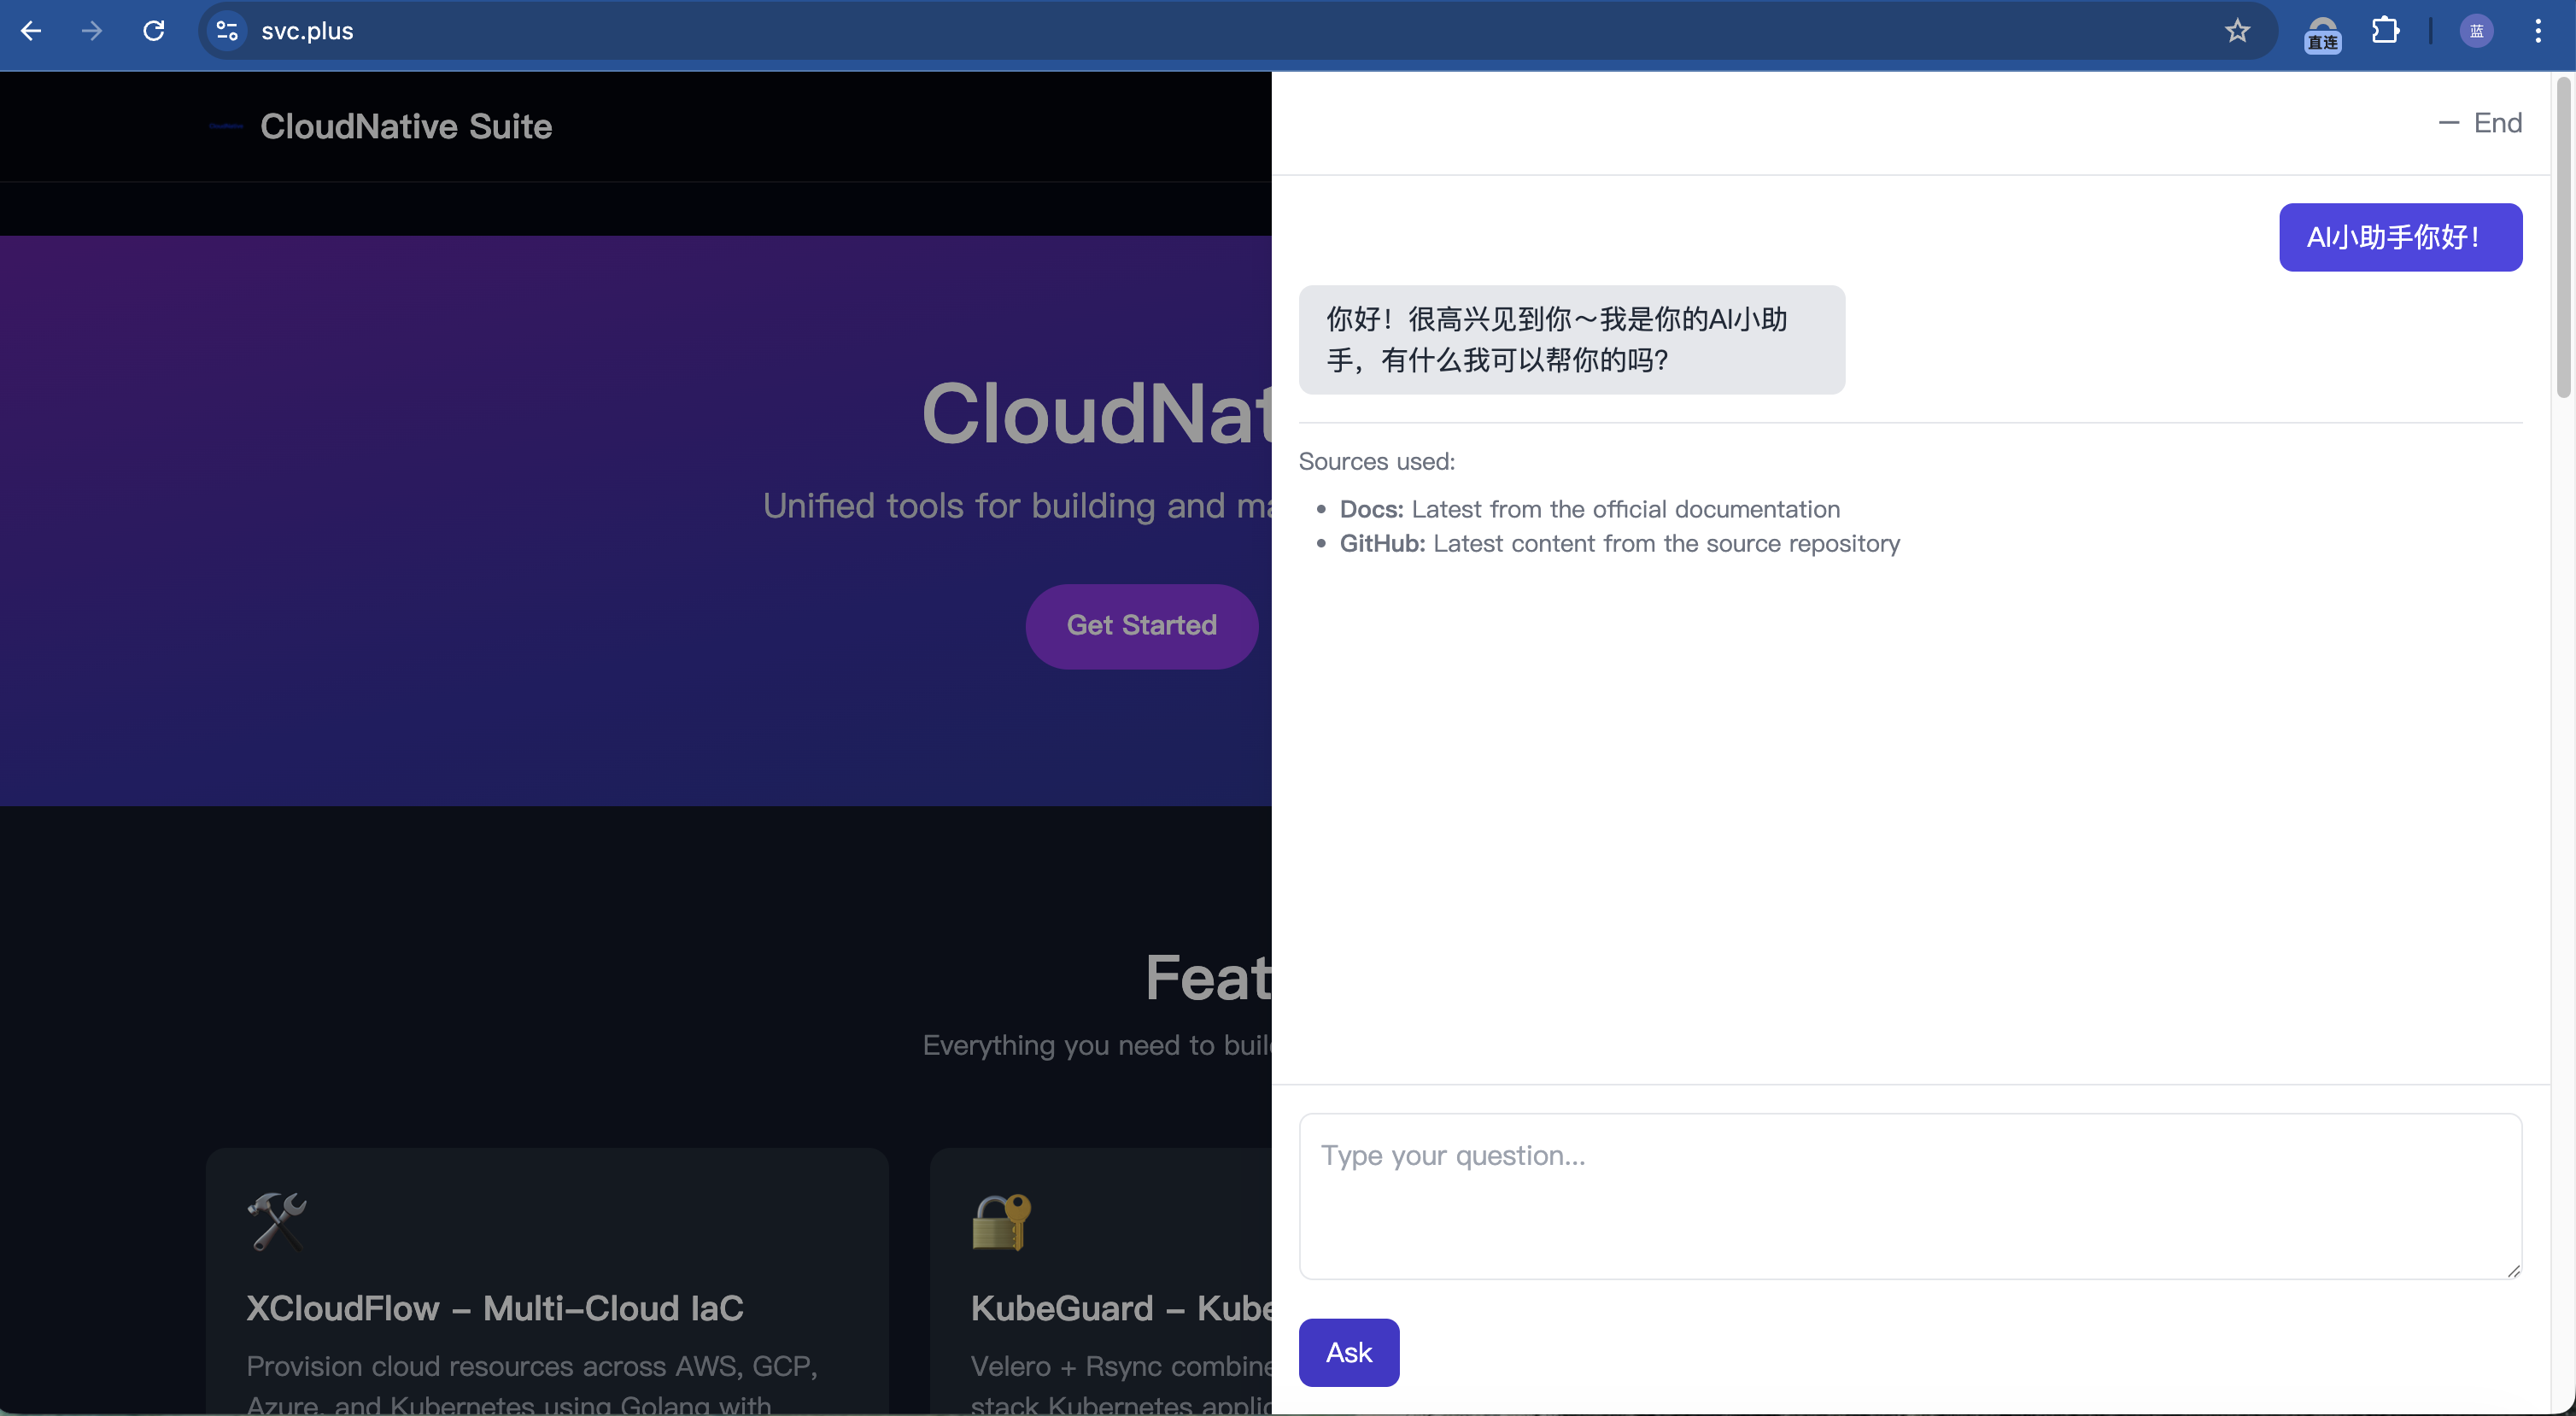Click the assistant reply bubble 你好!很高兴见到你
The image size is (2576, 1416).
1571,339
